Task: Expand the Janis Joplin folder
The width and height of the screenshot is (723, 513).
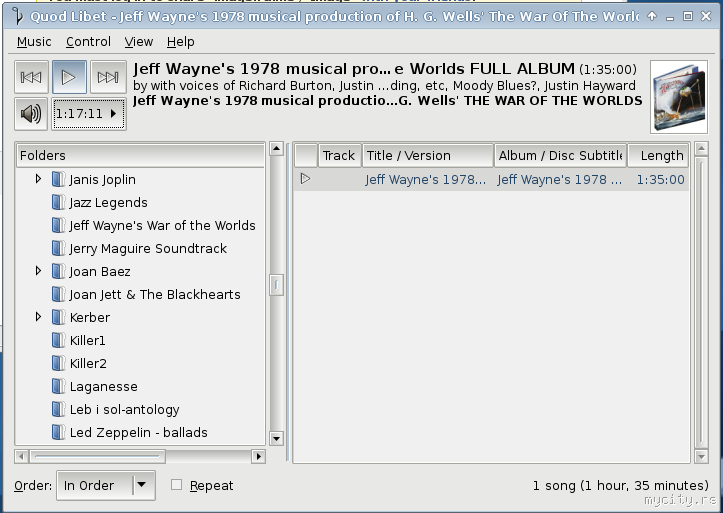Action: [38, 179]
